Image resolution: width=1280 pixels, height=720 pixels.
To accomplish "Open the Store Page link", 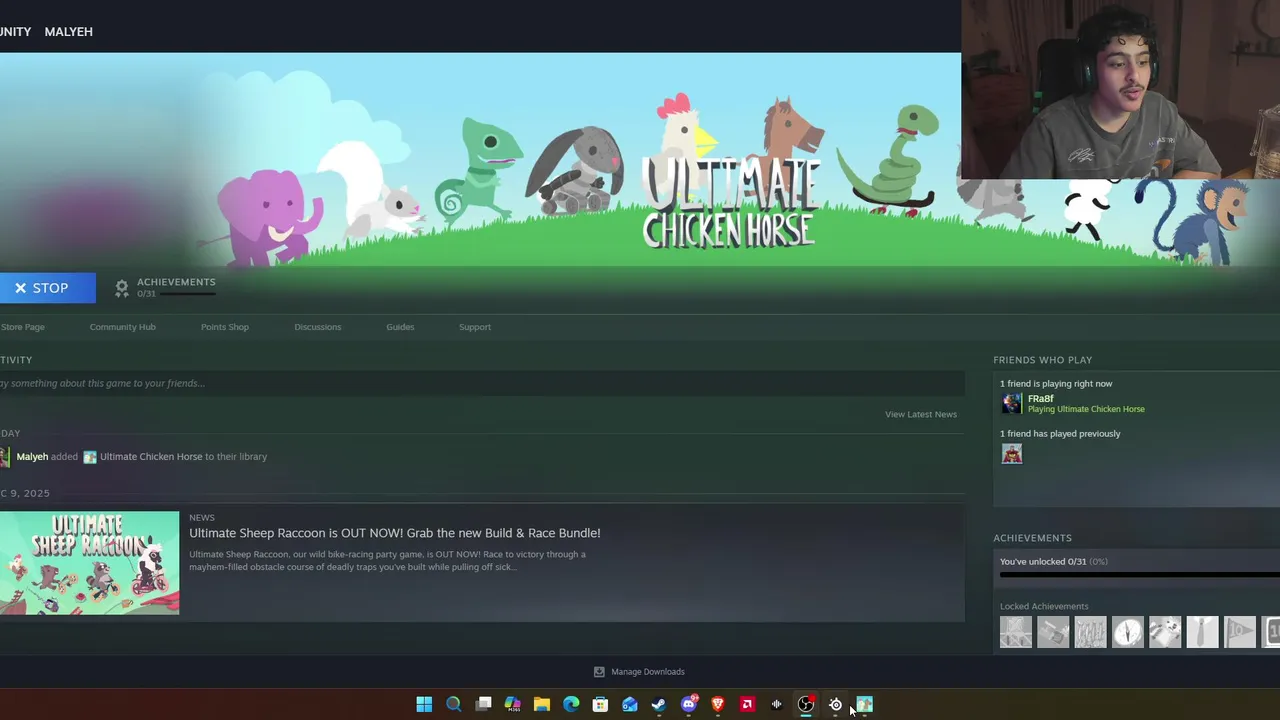I will click(23, 327).
